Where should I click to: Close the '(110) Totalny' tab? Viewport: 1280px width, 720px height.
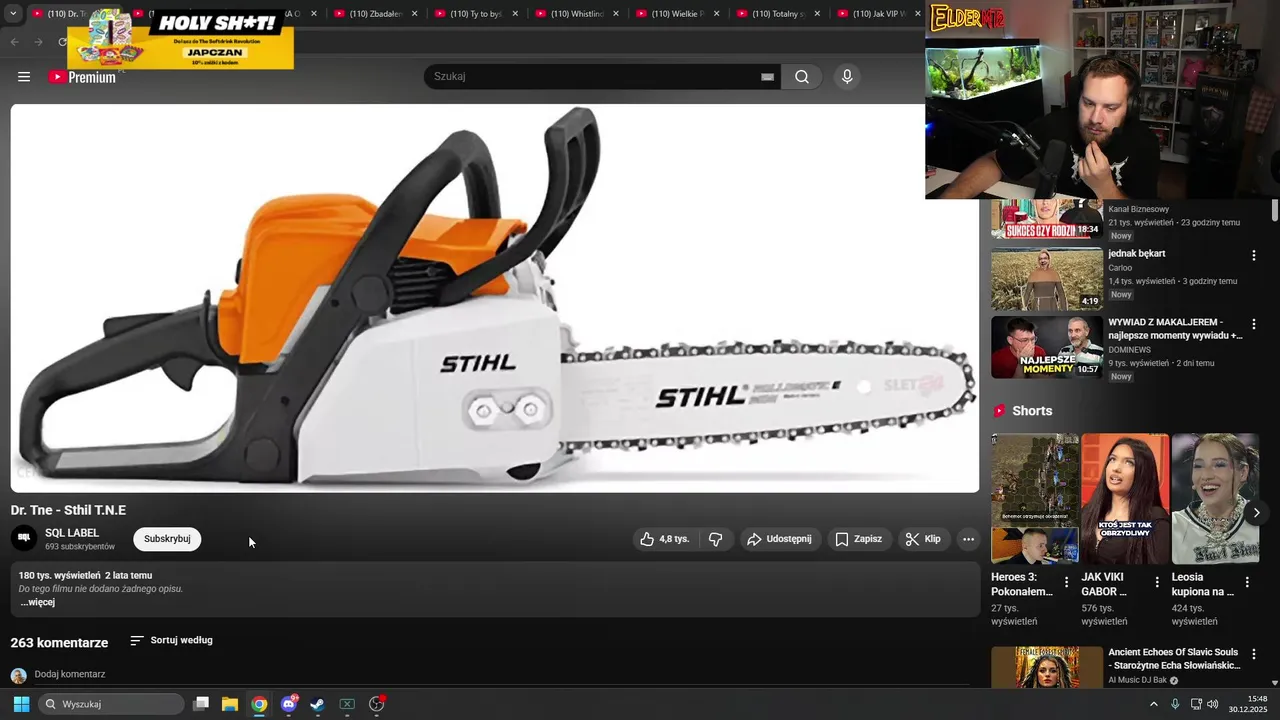coord(817,14)
